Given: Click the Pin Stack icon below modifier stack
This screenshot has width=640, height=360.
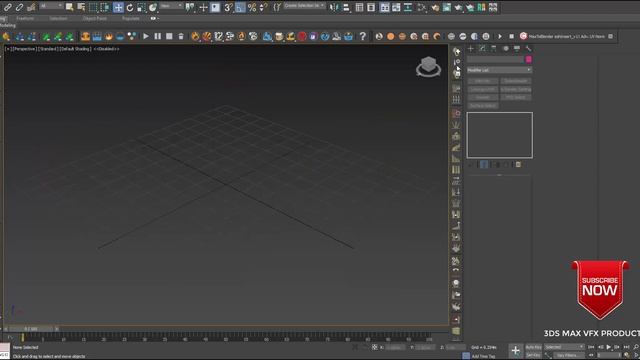Looking at the screenshot, I should click(x=470, y=165).
